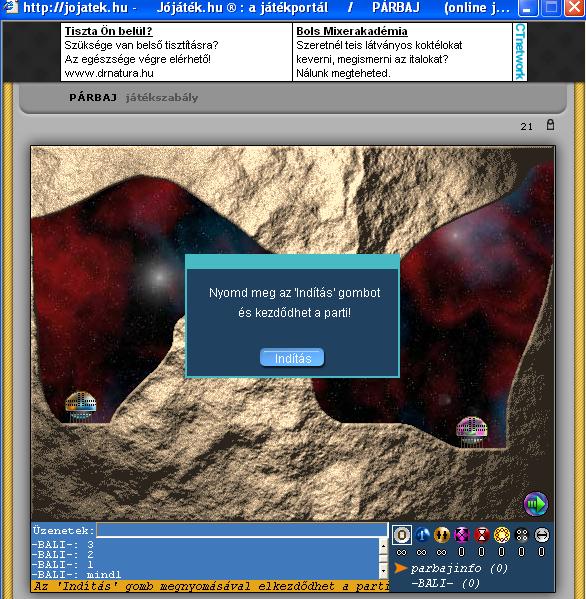
Task: Click the chat scrollbar up arrow
Action: 384,546
